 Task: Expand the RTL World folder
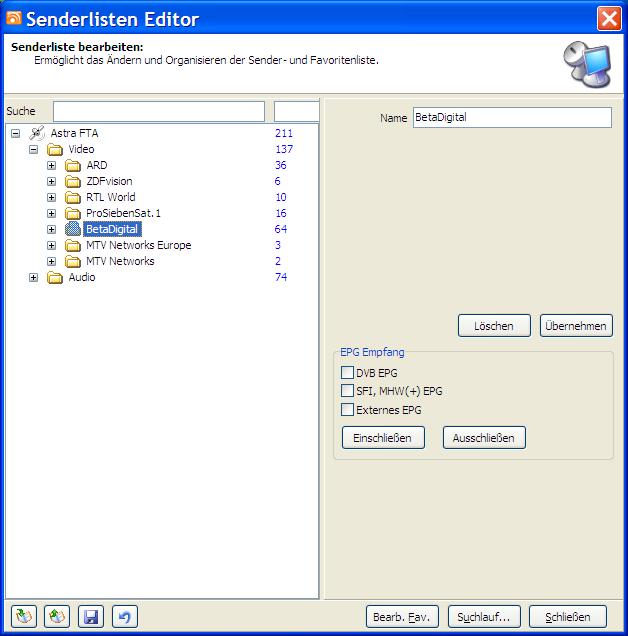[x=52, y=198]
